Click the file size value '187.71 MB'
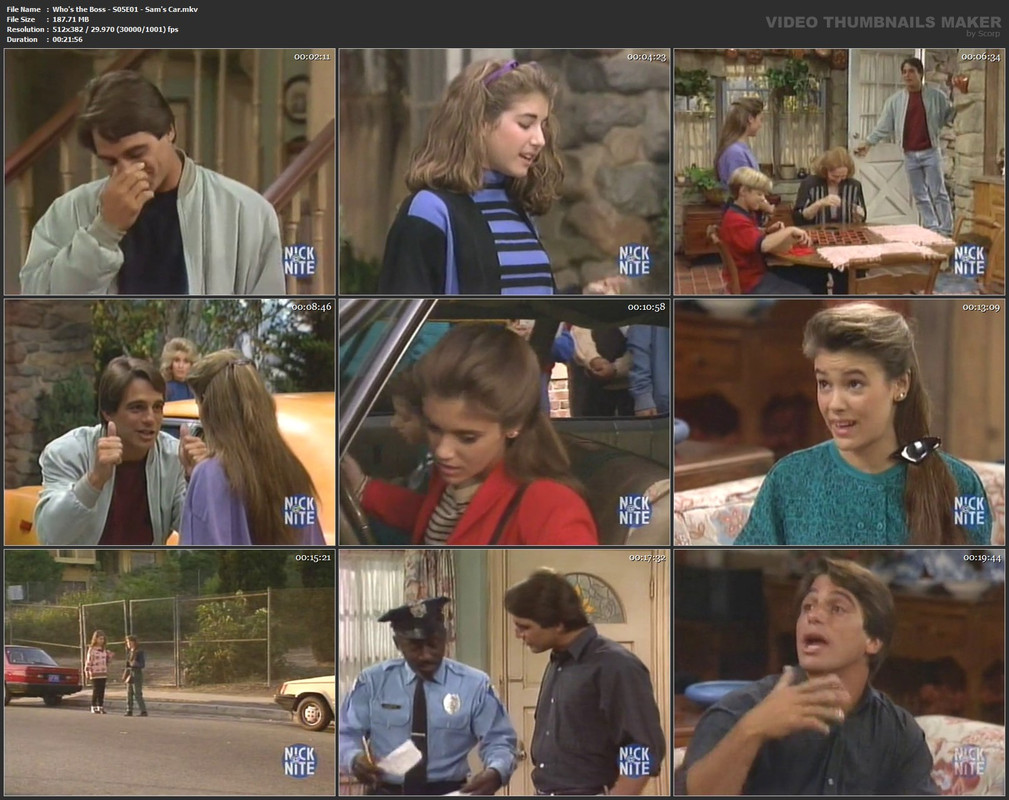 point(71,19)
